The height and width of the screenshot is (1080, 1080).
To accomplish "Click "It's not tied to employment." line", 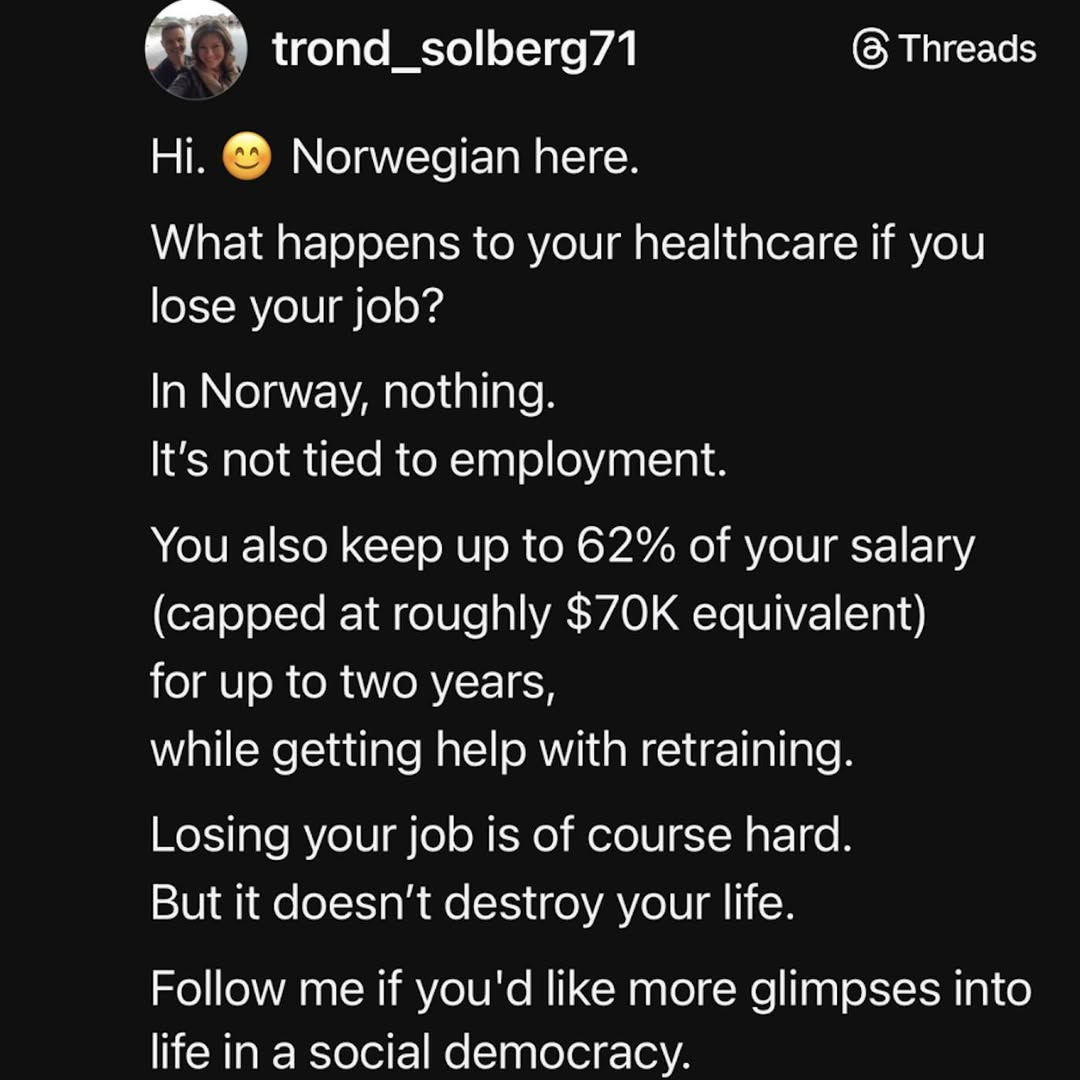I will point(438,462).
